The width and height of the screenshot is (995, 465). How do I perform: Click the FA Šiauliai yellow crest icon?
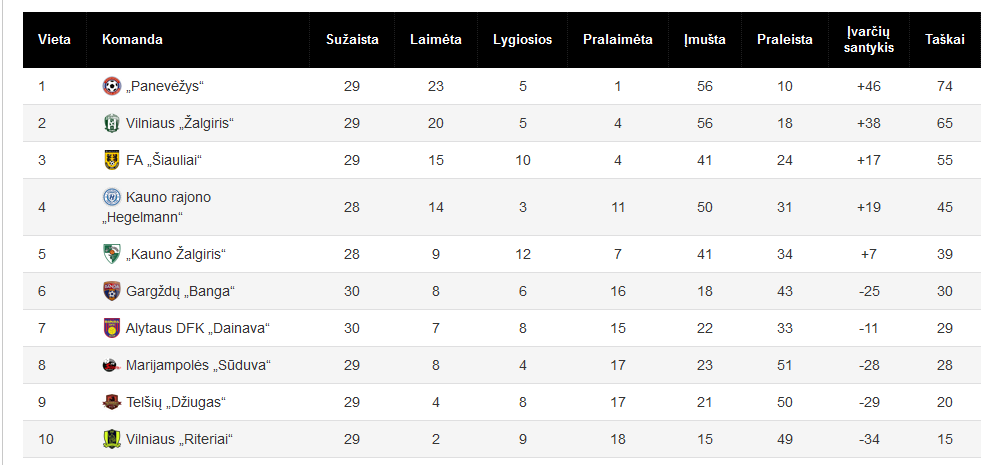112,160
